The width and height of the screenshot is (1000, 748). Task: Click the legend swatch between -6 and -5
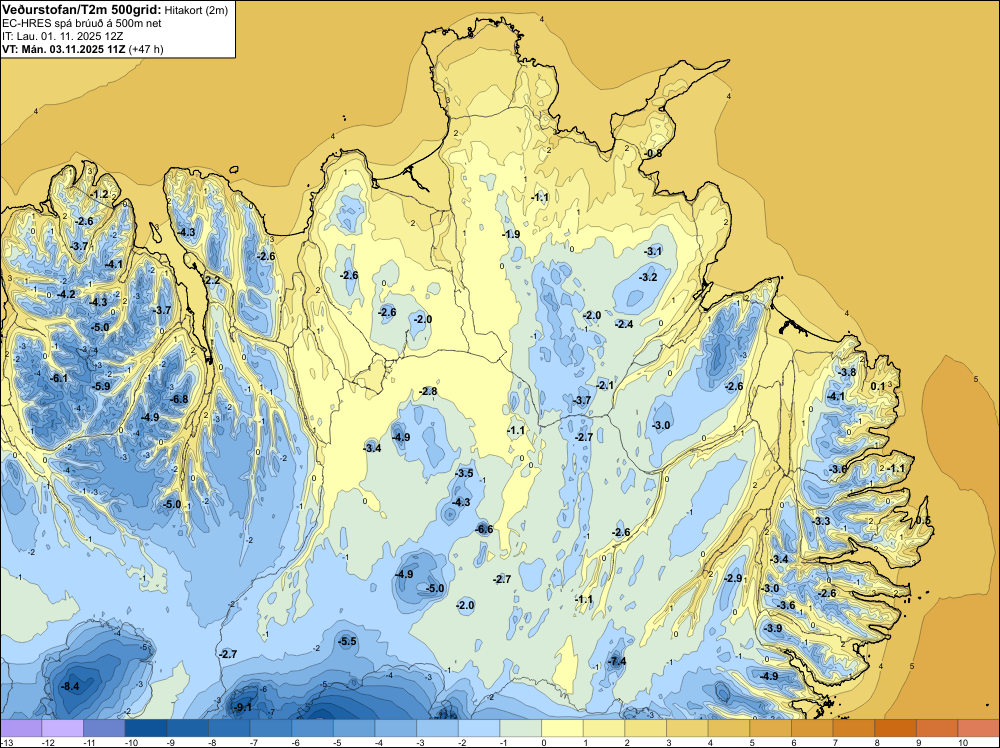click(312, 728)
